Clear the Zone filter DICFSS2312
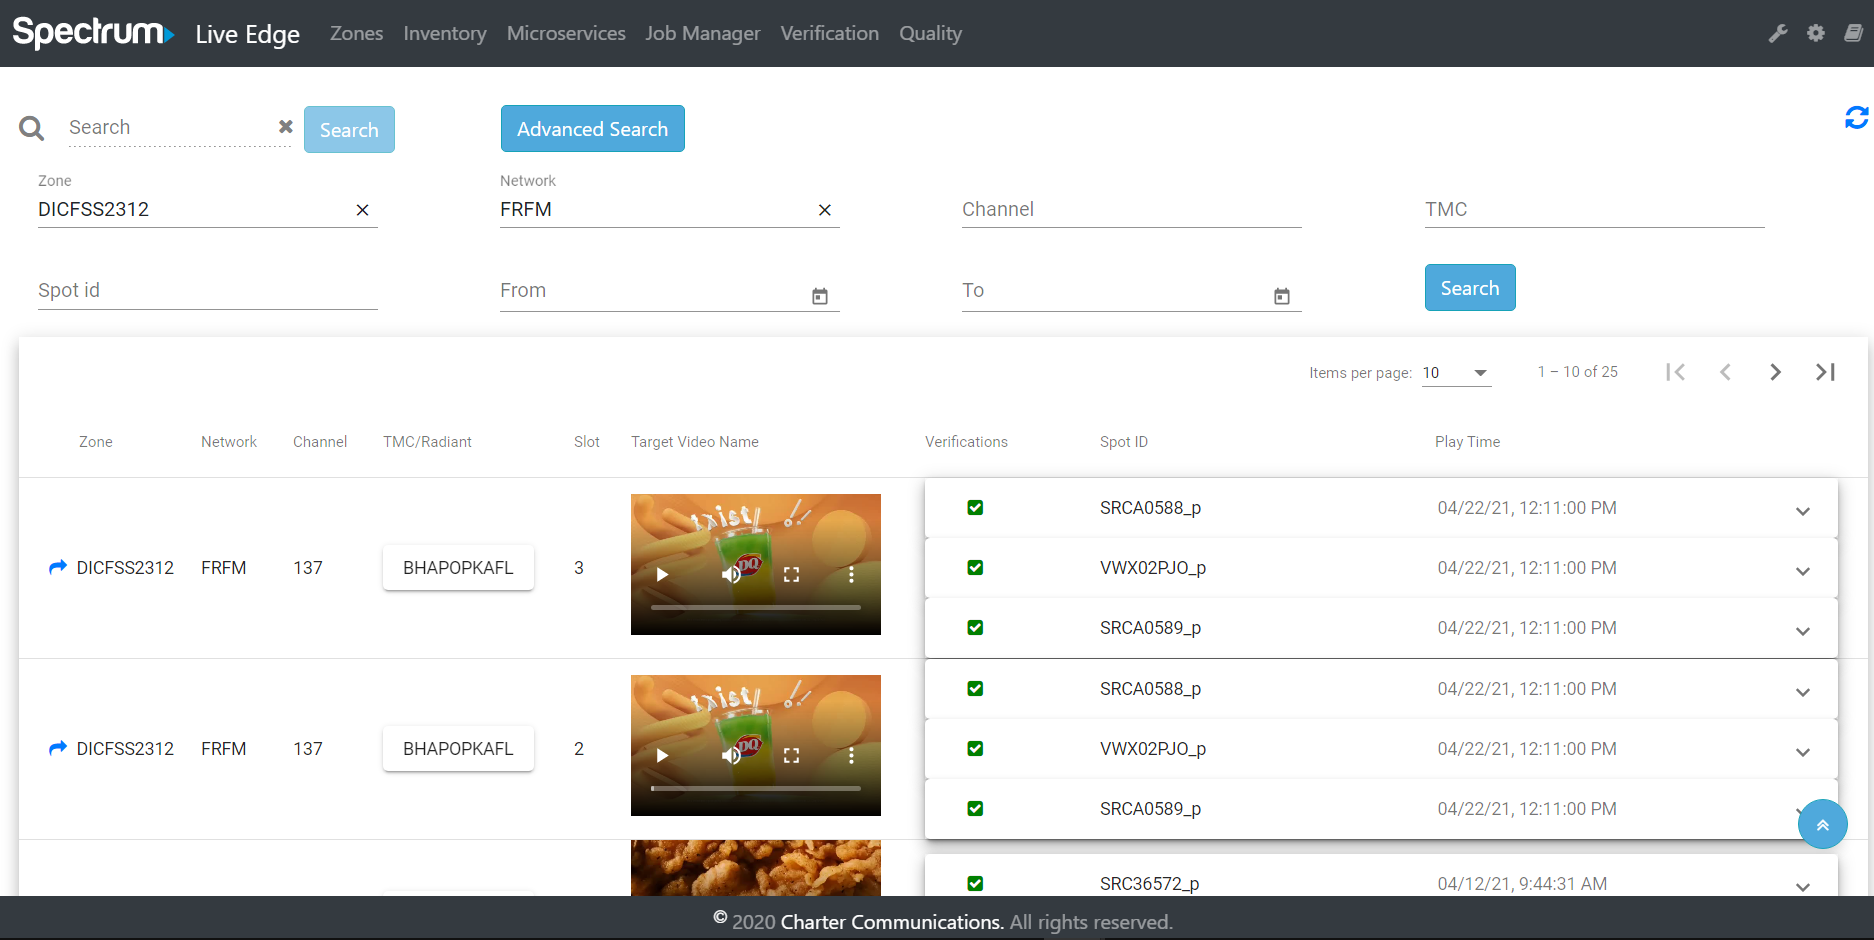This screenshot has width=1874, height=940. coord(363,210)
